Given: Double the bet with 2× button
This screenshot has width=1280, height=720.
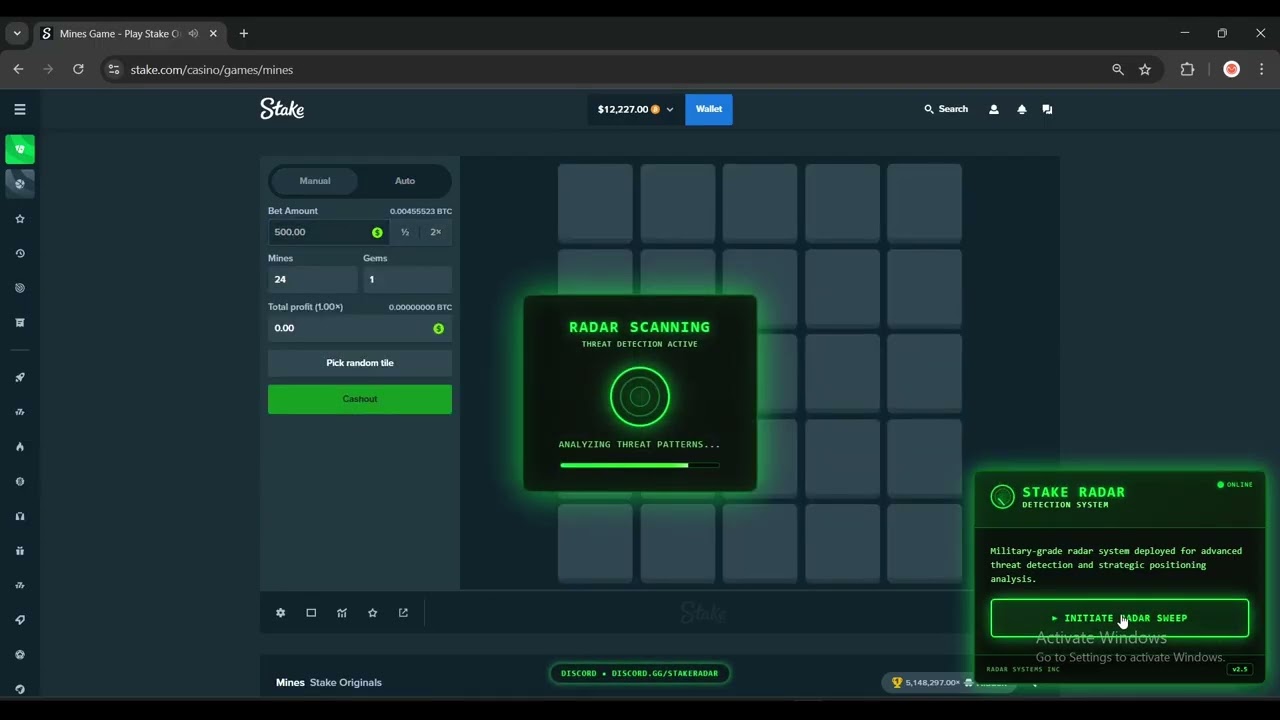Looking at the screenshot, I should coord(436,232).
